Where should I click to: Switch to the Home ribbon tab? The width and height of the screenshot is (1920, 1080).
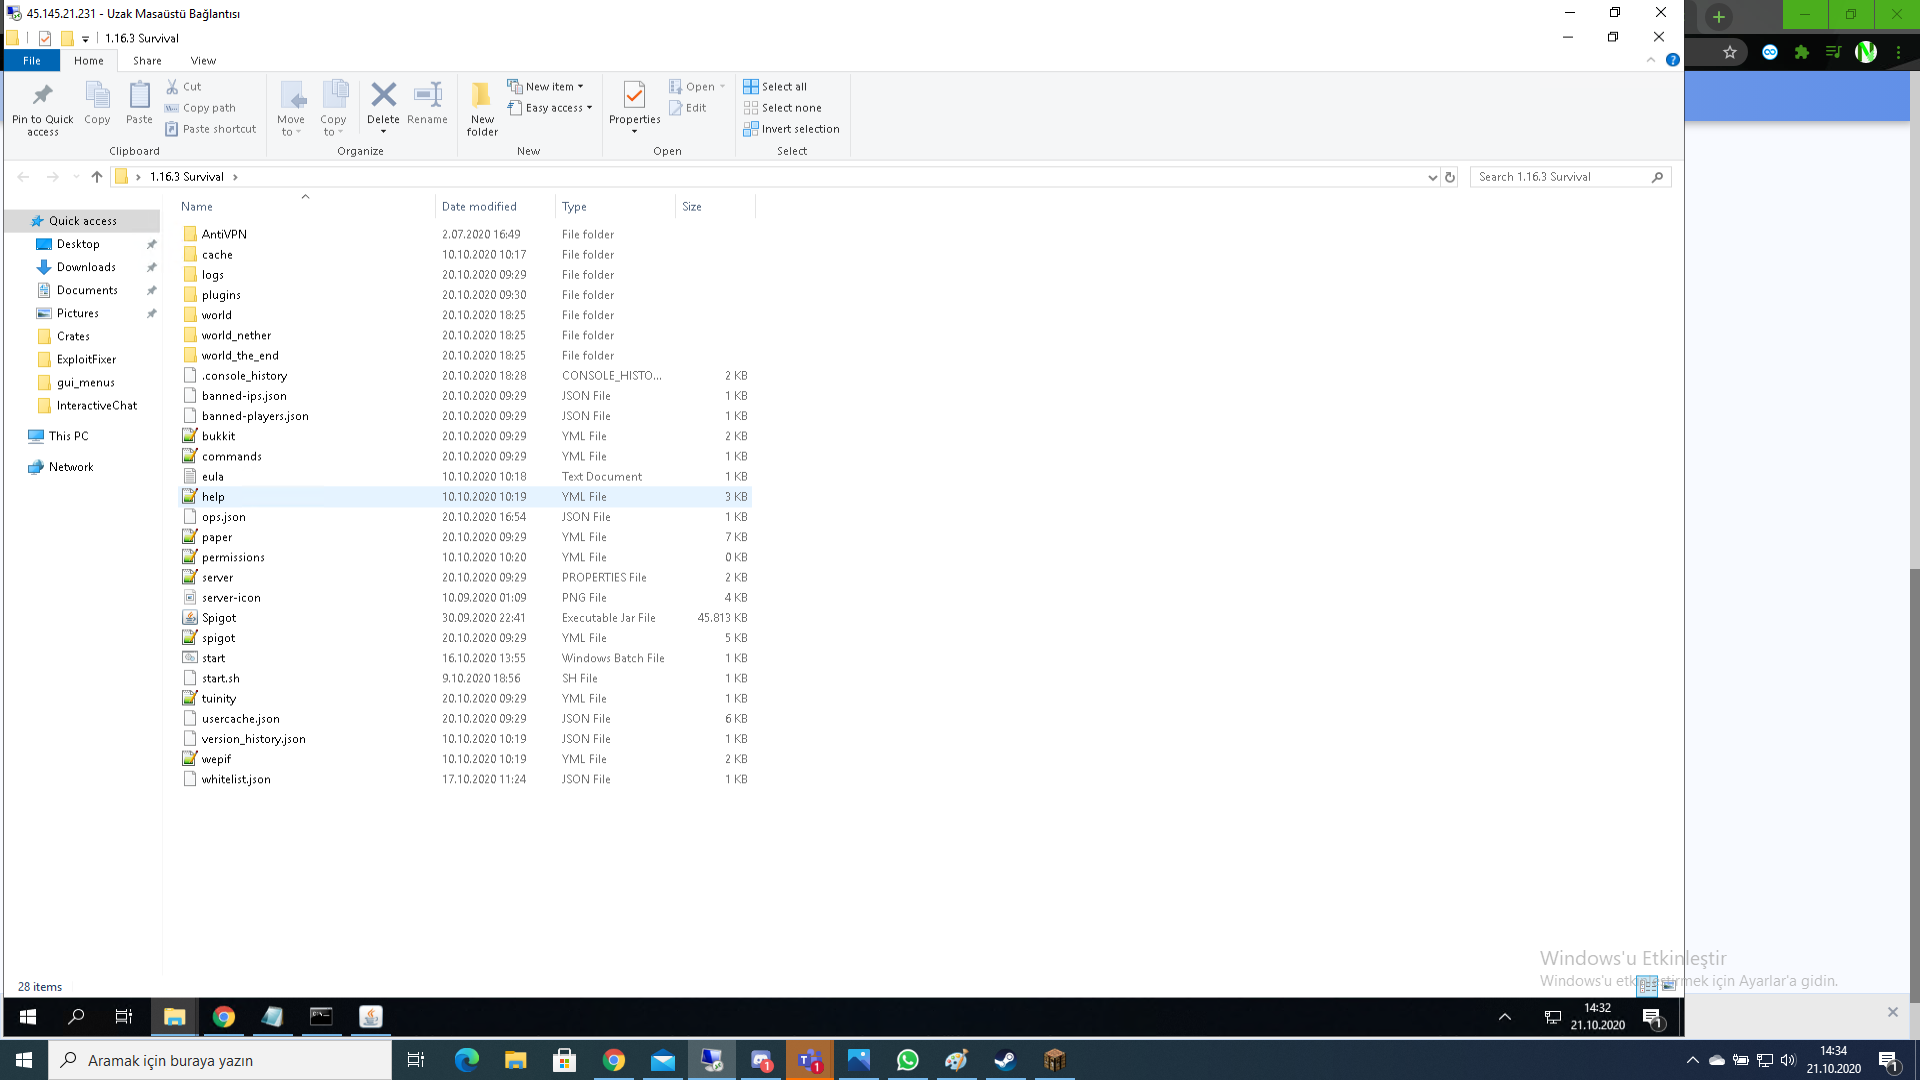89,61
